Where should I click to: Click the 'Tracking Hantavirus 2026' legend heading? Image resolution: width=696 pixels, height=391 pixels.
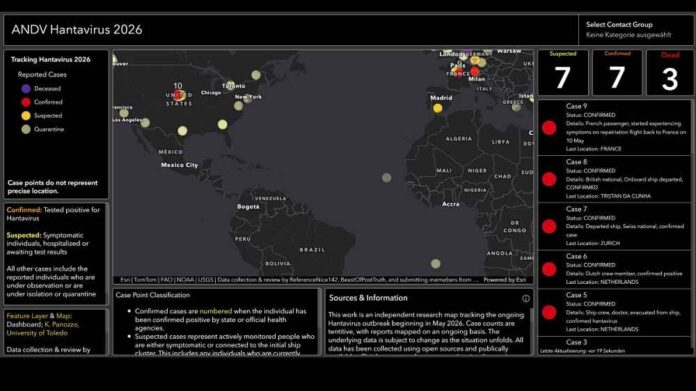pyautogui.click(x=51, y=59)
